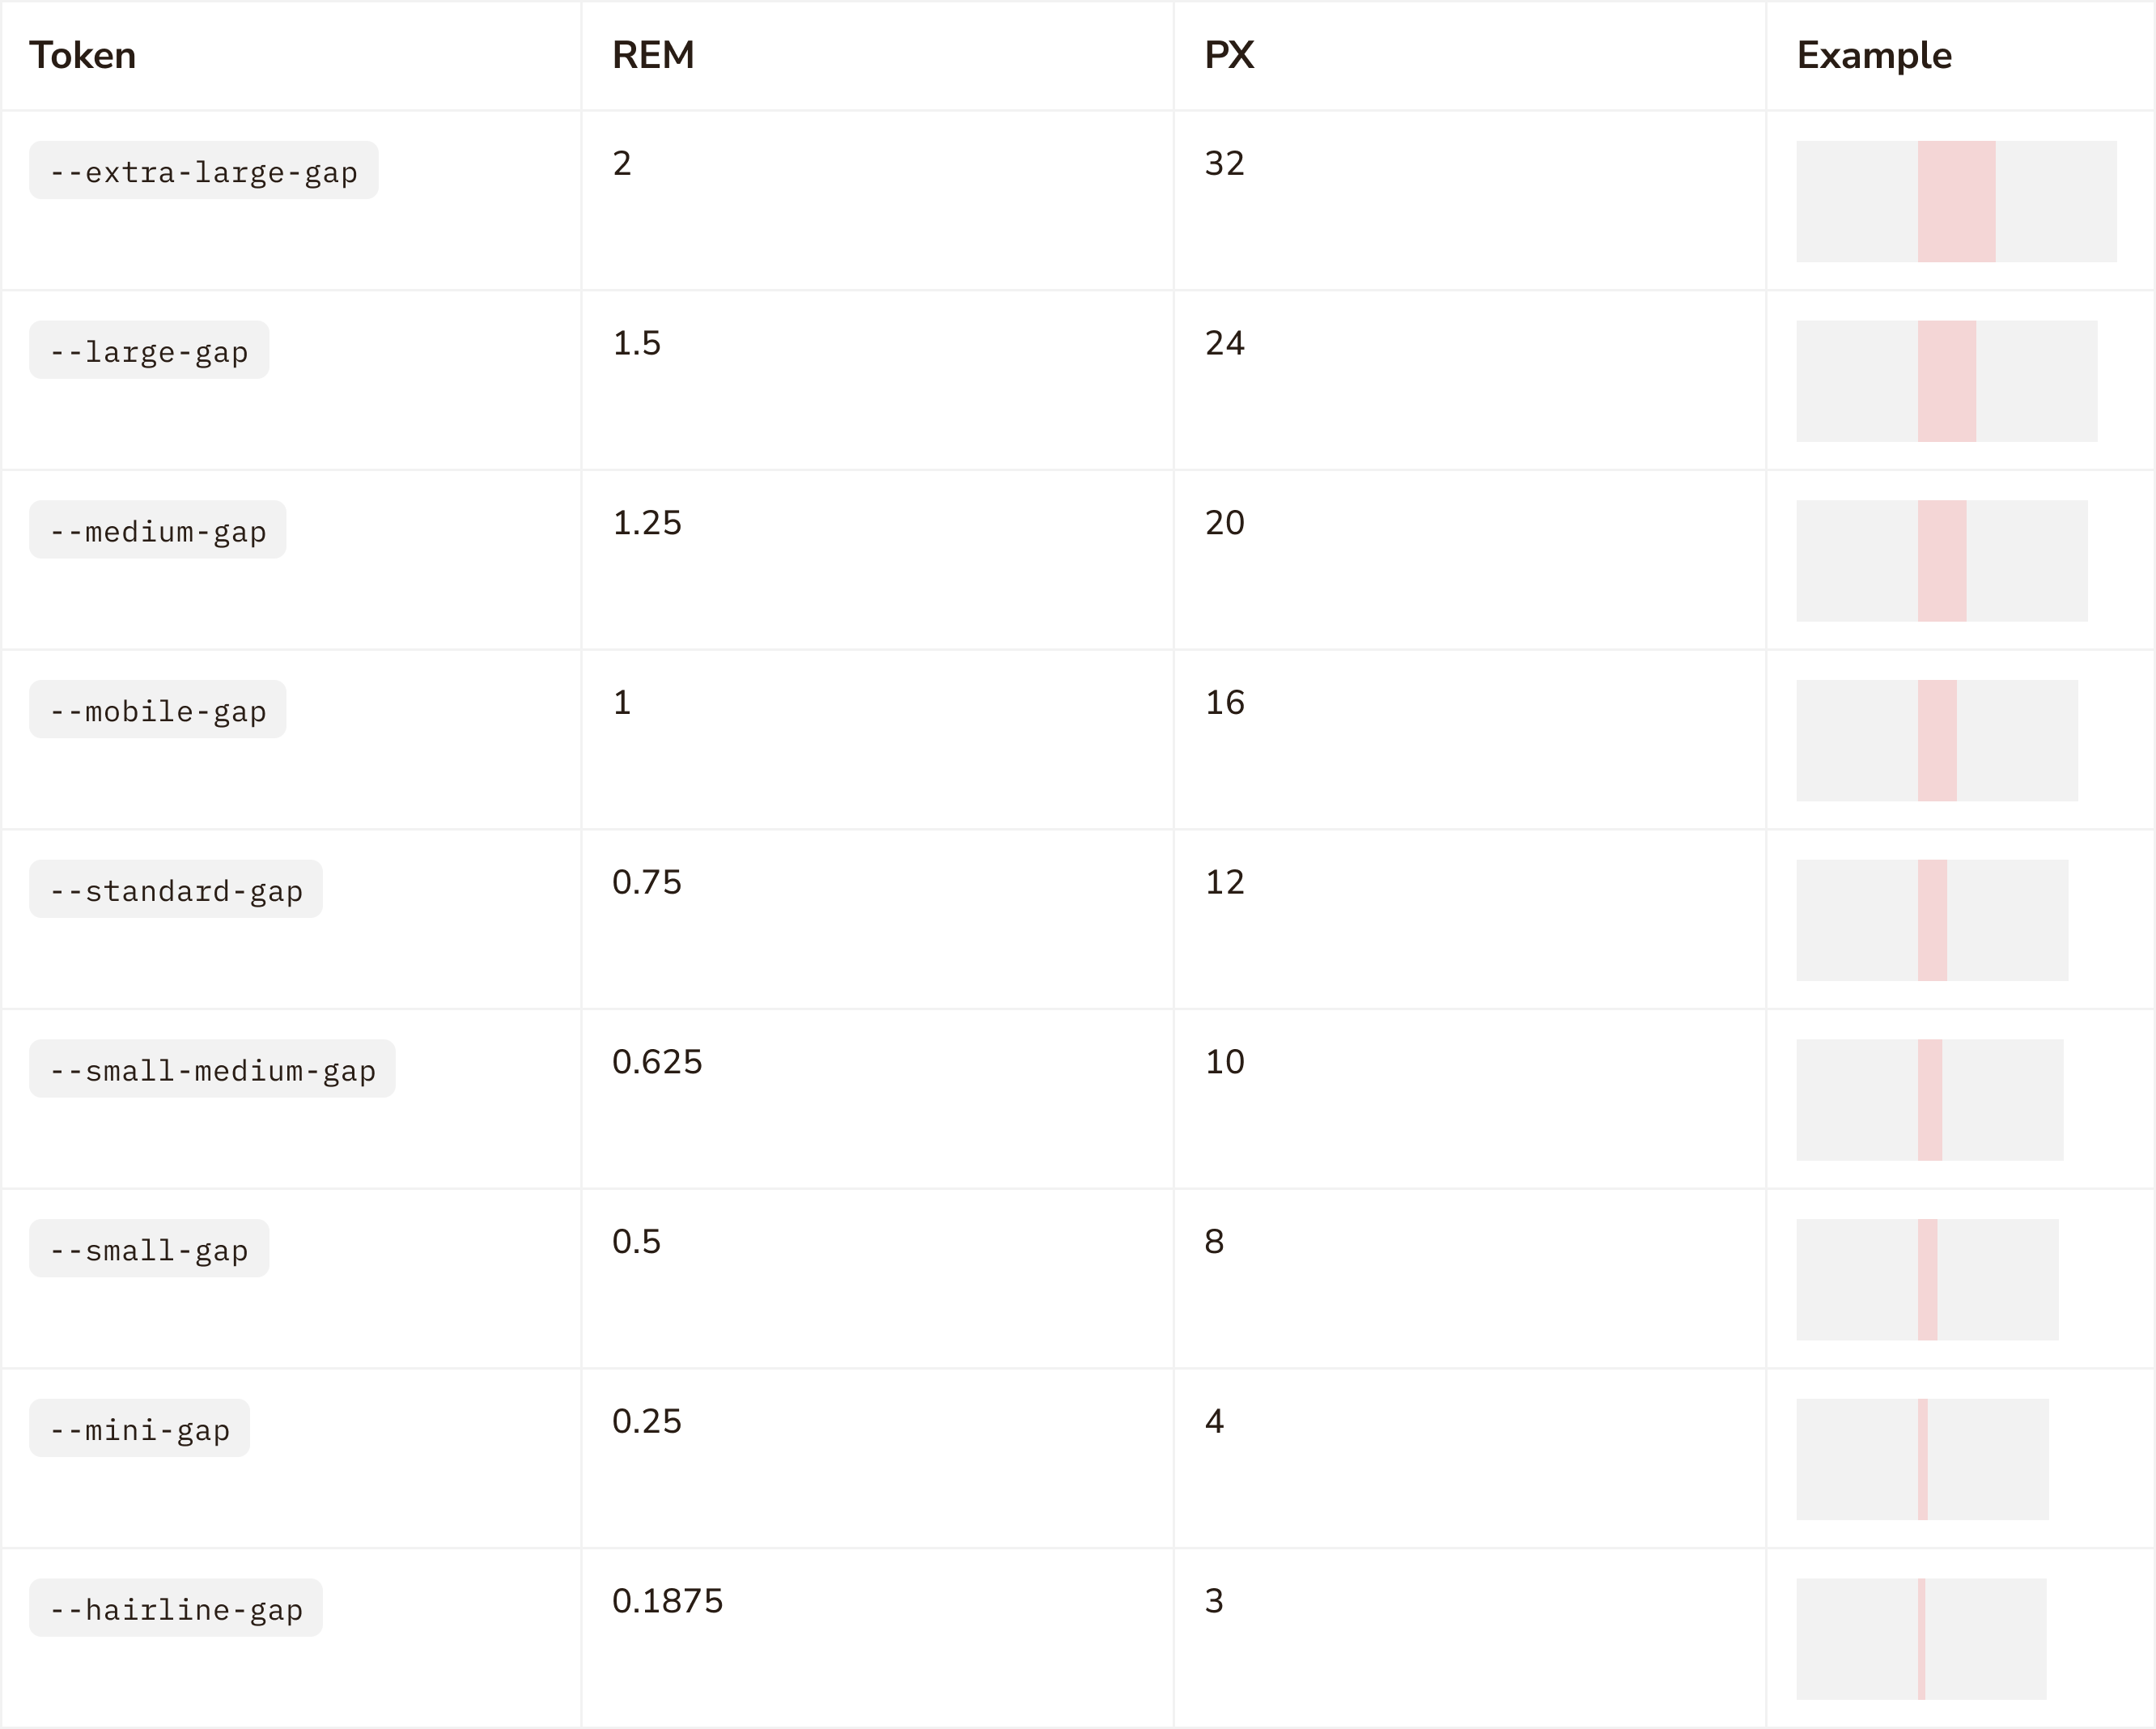Click the --large-gap token chip
Screen dimensions: 2156x1729
point(149,351)
